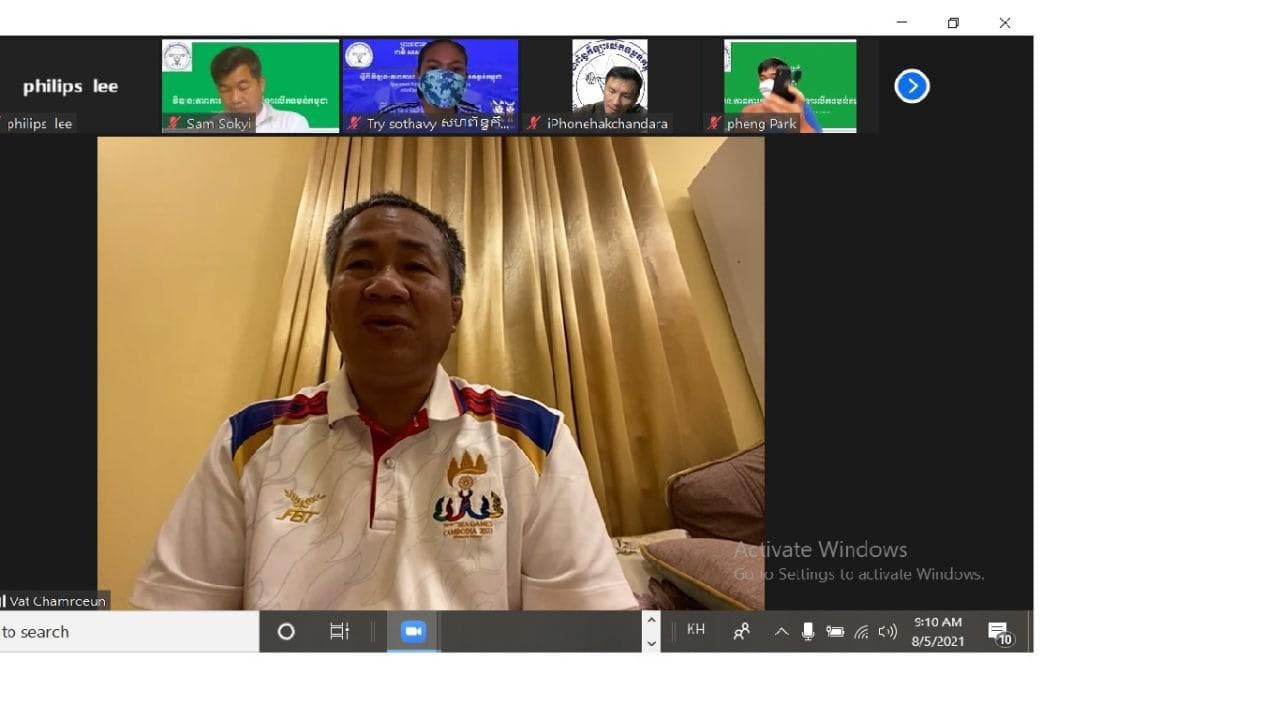Click the Cortana circle icon
The width and height of the screenshot is (1280, 719).
coord(286,631)
